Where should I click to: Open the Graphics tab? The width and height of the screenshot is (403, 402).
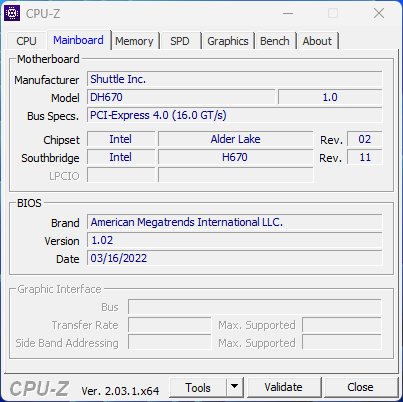228,41
